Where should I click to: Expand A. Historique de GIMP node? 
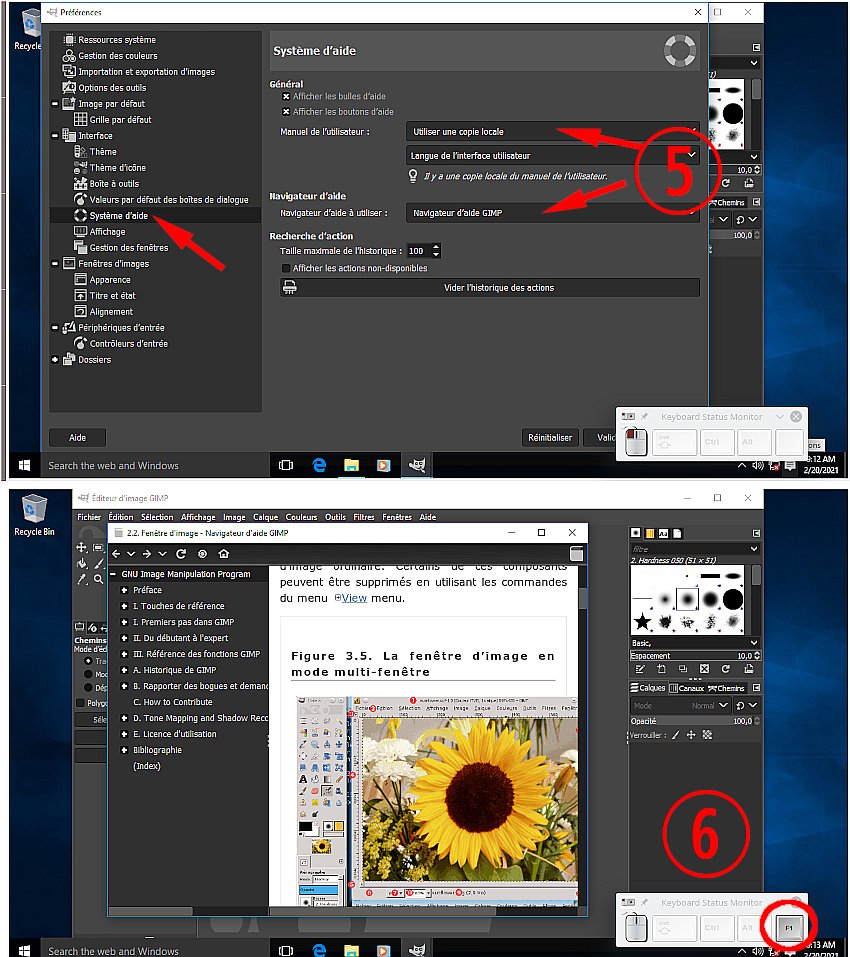coord(124,670)
